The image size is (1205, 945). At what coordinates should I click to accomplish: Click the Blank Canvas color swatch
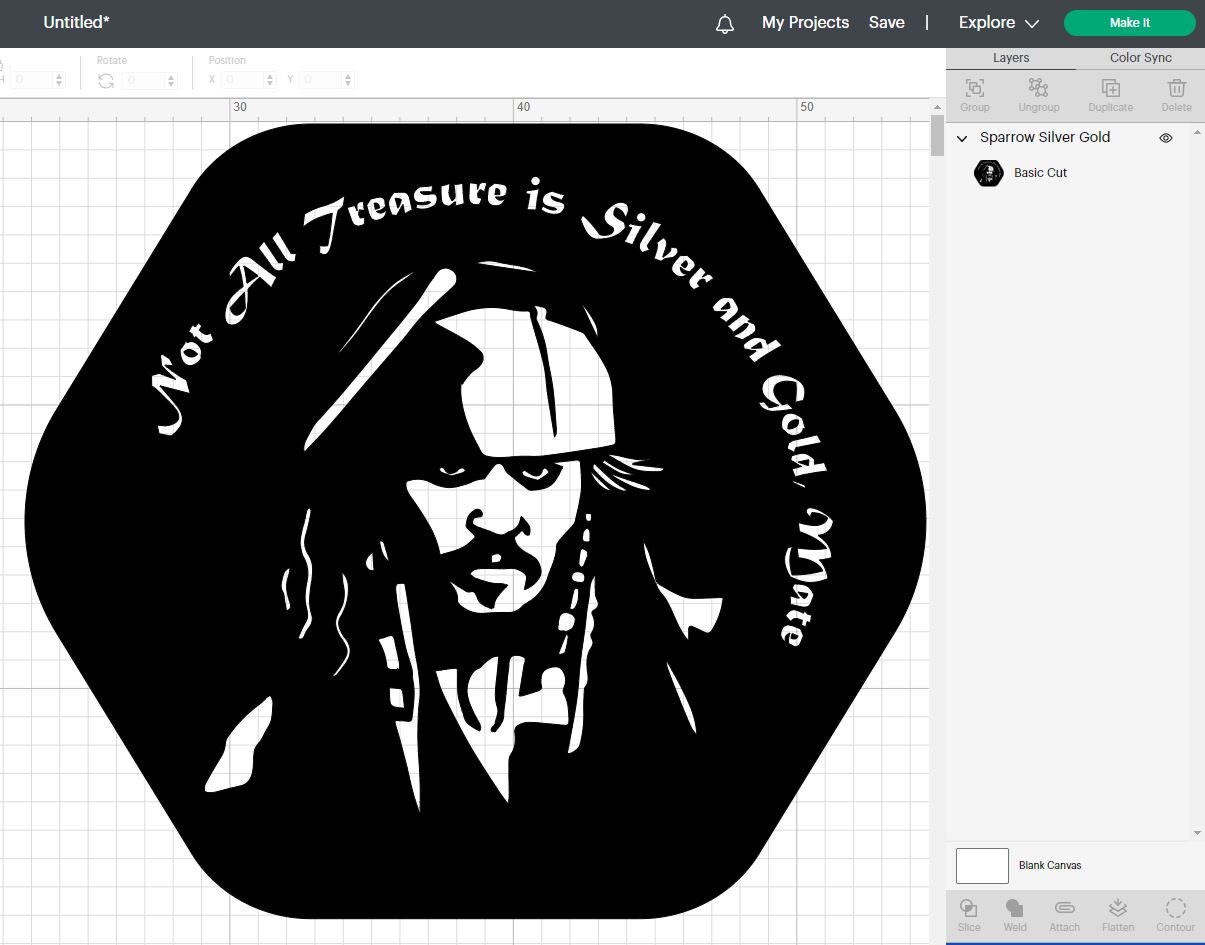[982, 866]
